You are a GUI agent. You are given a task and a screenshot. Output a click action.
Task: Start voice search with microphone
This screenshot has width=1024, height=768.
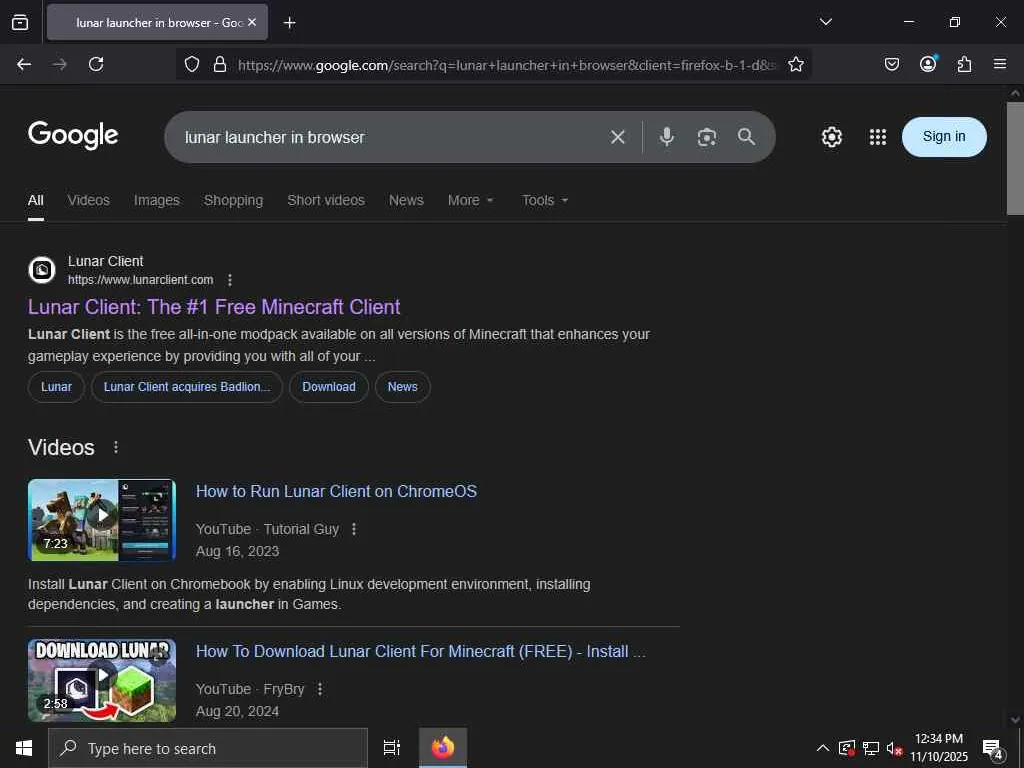[666, 136]
